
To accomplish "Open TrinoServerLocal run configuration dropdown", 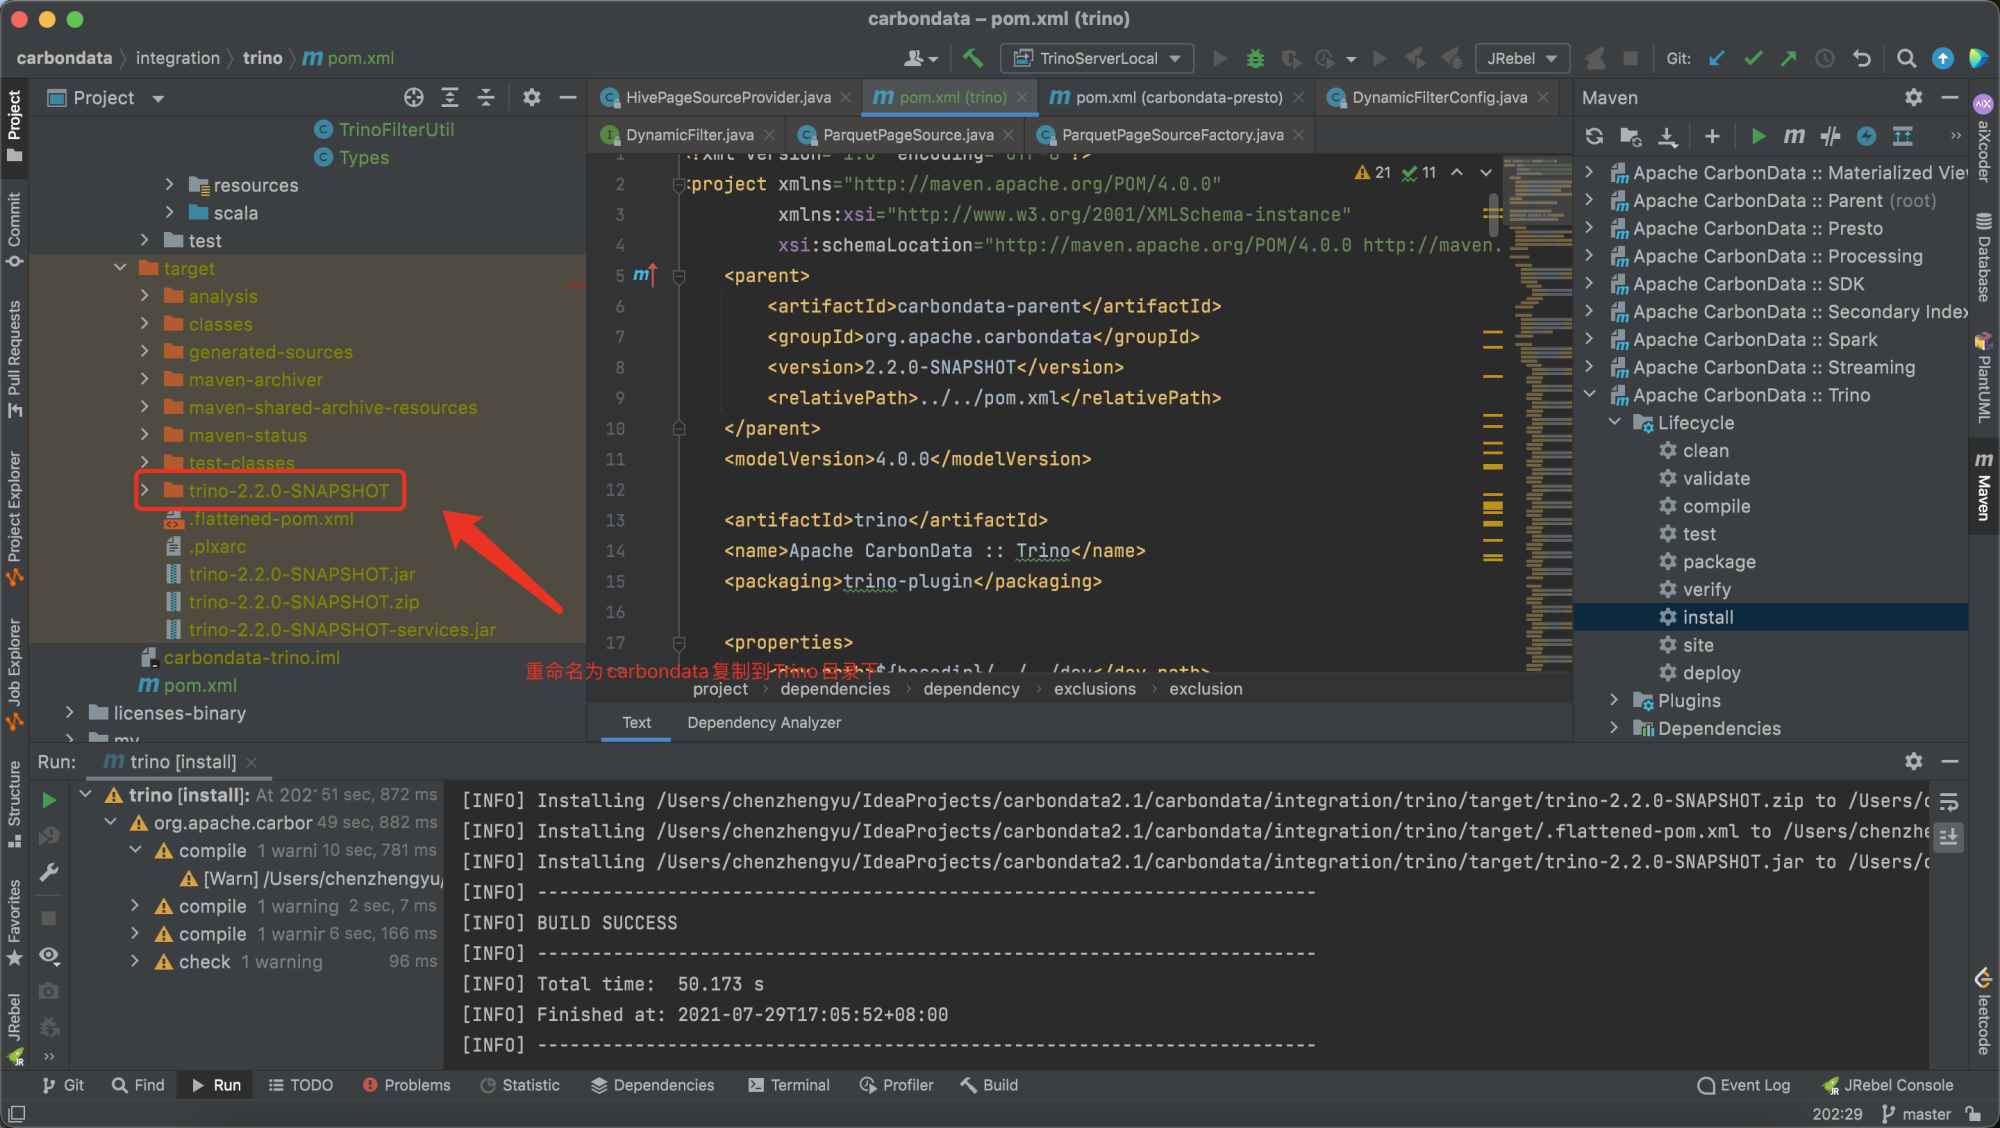I will point(1098,58).
